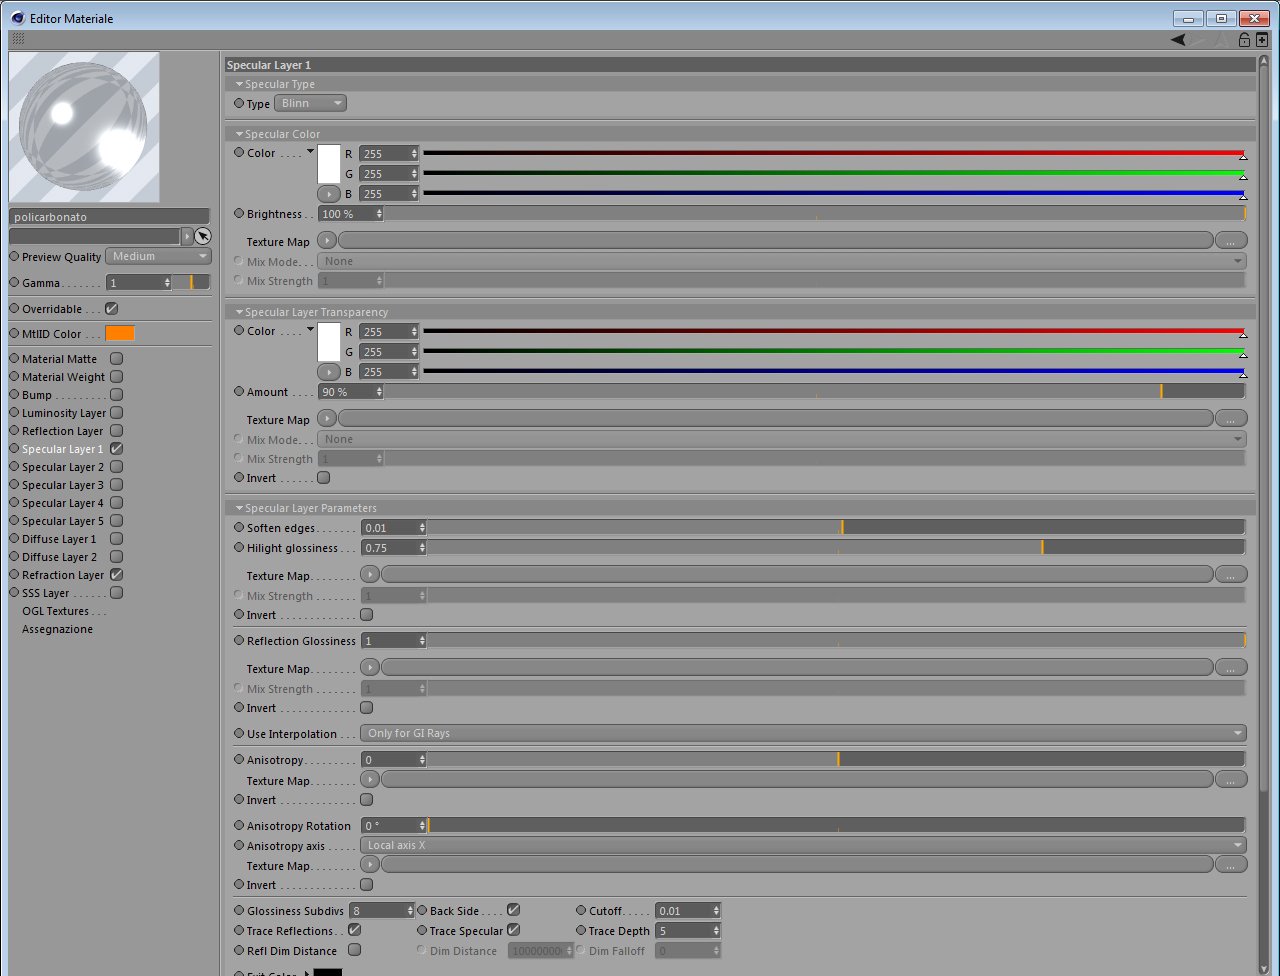Disable the Refraction Layer checkbox
Viewport: 1280px width, 976px height.
click(116, 574)
